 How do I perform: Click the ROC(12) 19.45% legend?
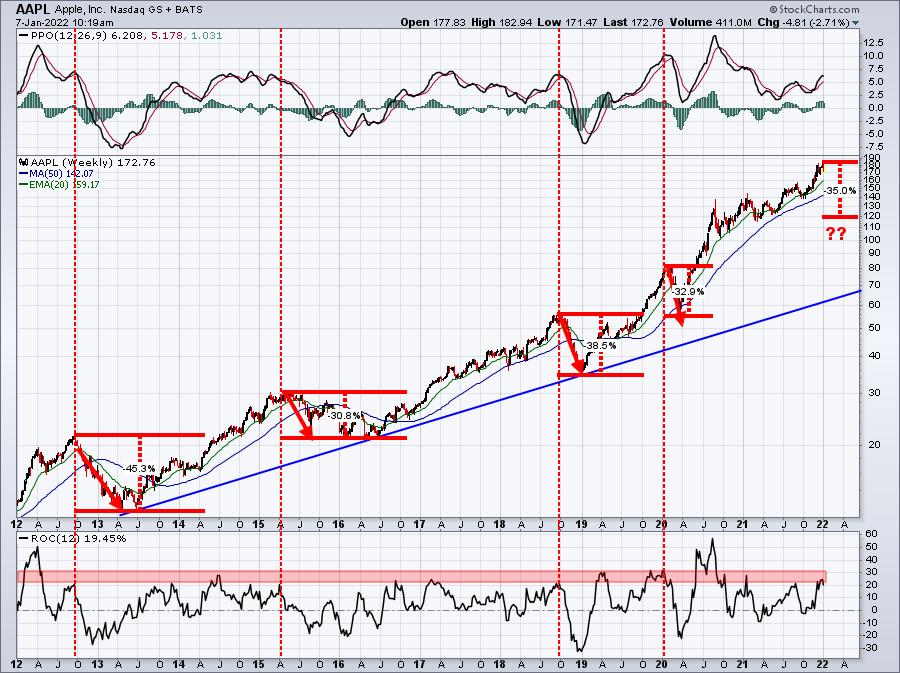click(x=72, y=538)
